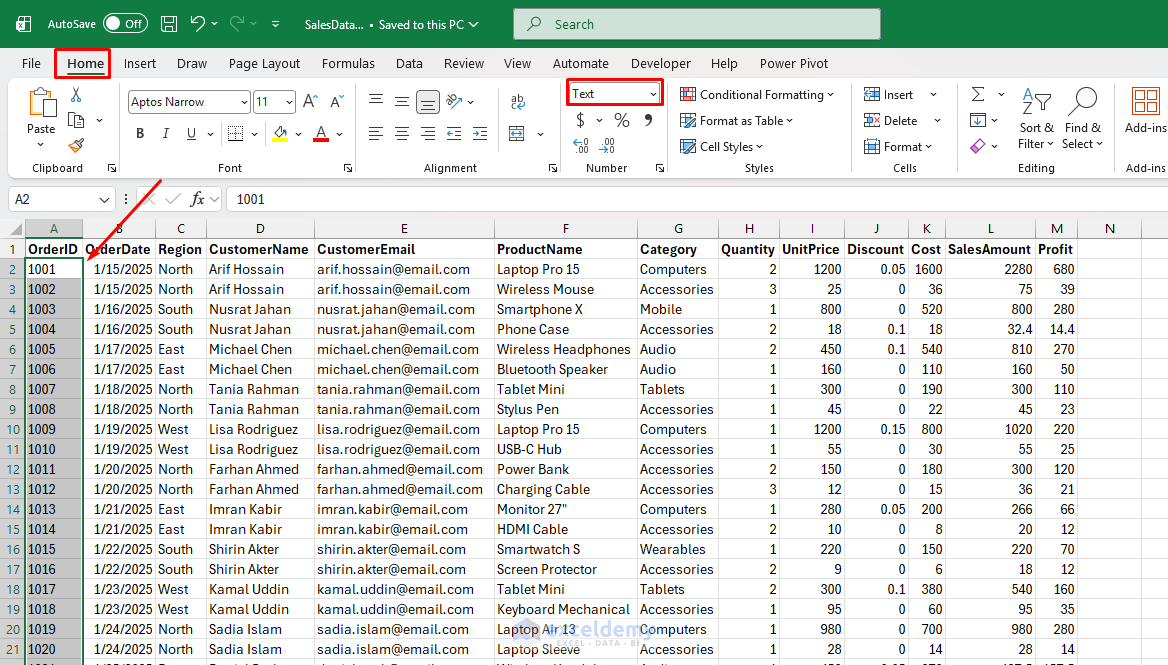The width and height of the screenshot is (1168, 665).
Task: Click the Undo arrow icon
Action: [x=197, y=24]
